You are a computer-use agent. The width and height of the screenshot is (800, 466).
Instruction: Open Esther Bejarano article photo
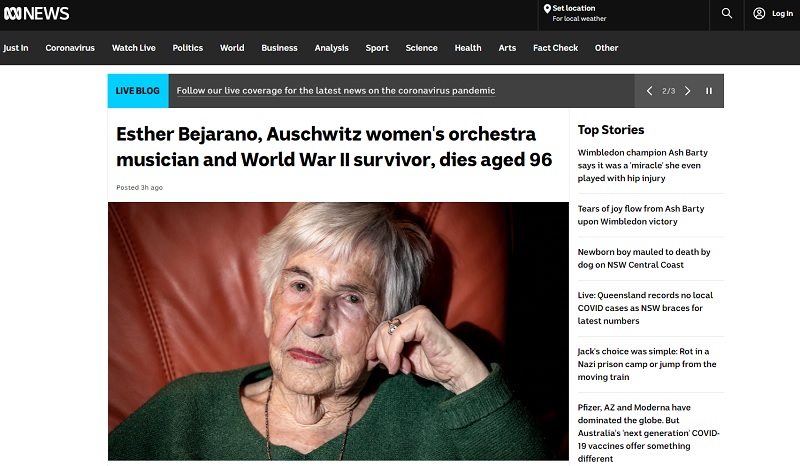338,331
